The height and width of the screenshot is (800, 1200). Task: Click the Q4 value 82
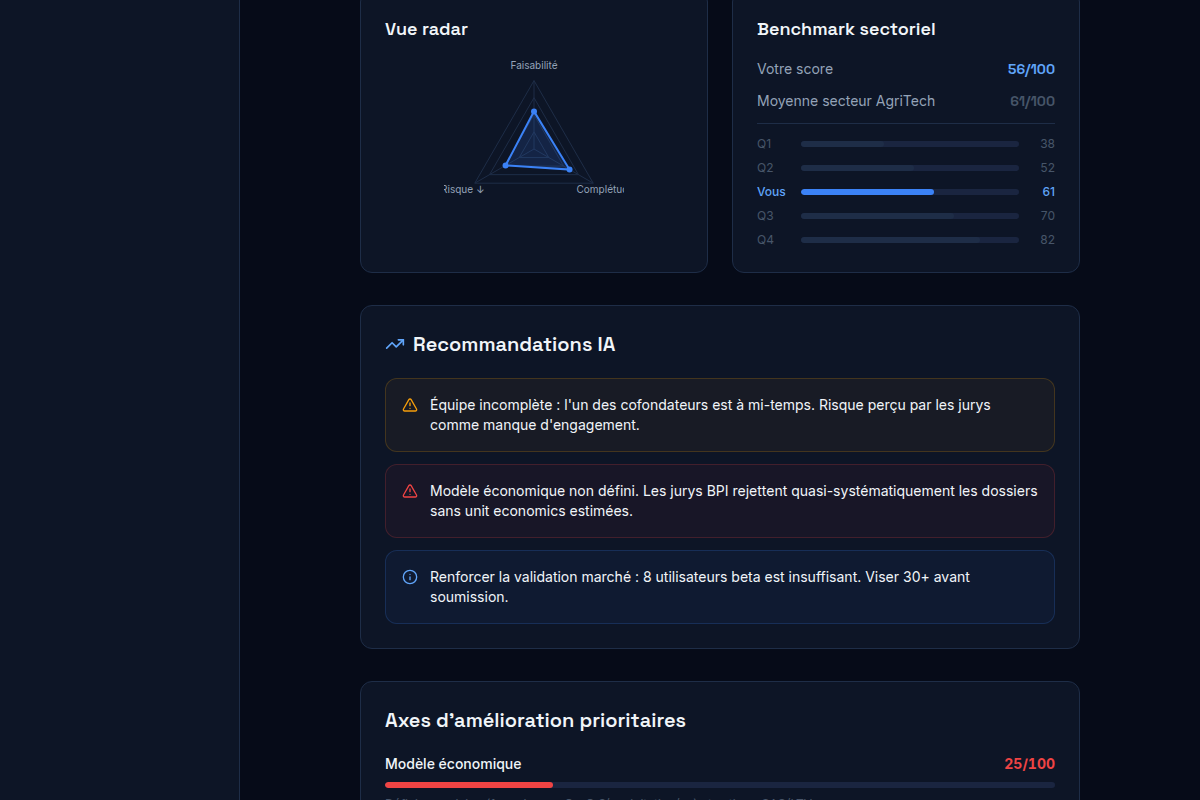tap(1047, 240)
